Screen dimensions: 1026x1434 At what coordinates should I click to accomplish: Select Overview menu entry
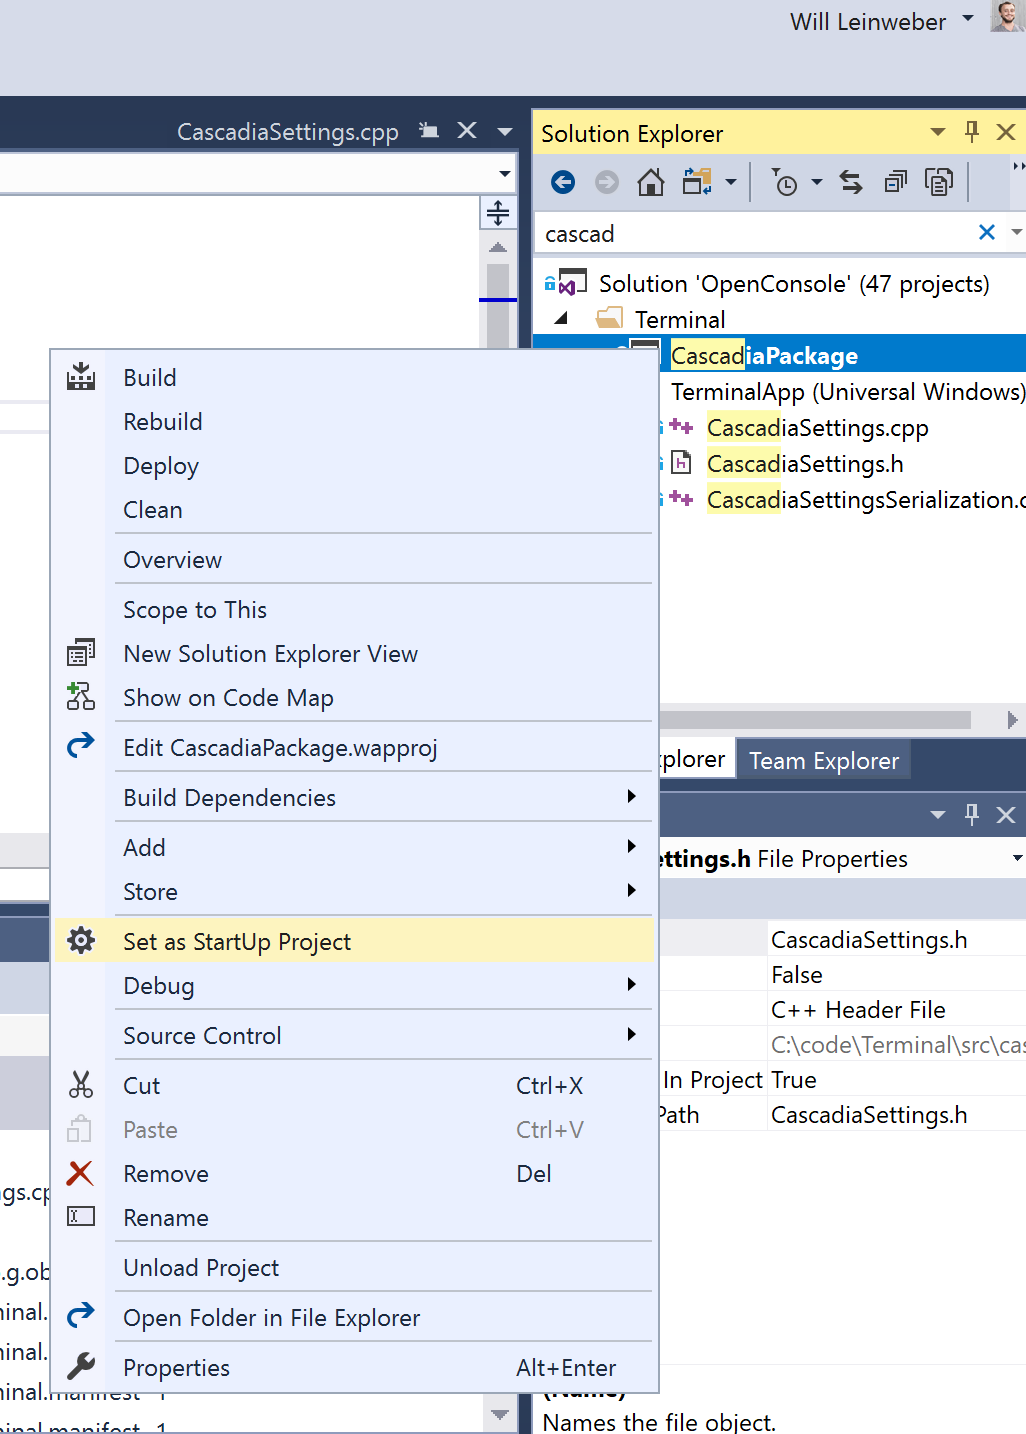[354, 559]
